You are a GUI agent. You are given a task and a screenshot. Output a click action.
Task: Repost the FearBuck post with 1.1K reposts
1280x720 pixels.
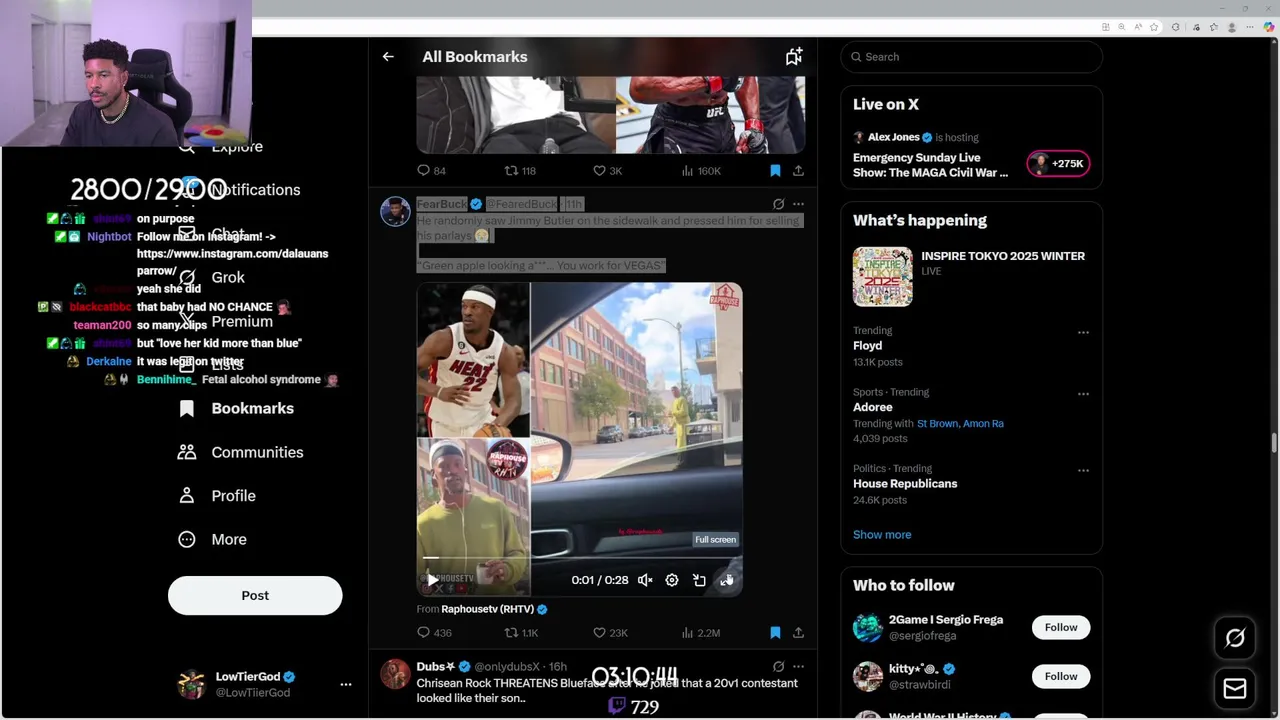click(521, 633)
